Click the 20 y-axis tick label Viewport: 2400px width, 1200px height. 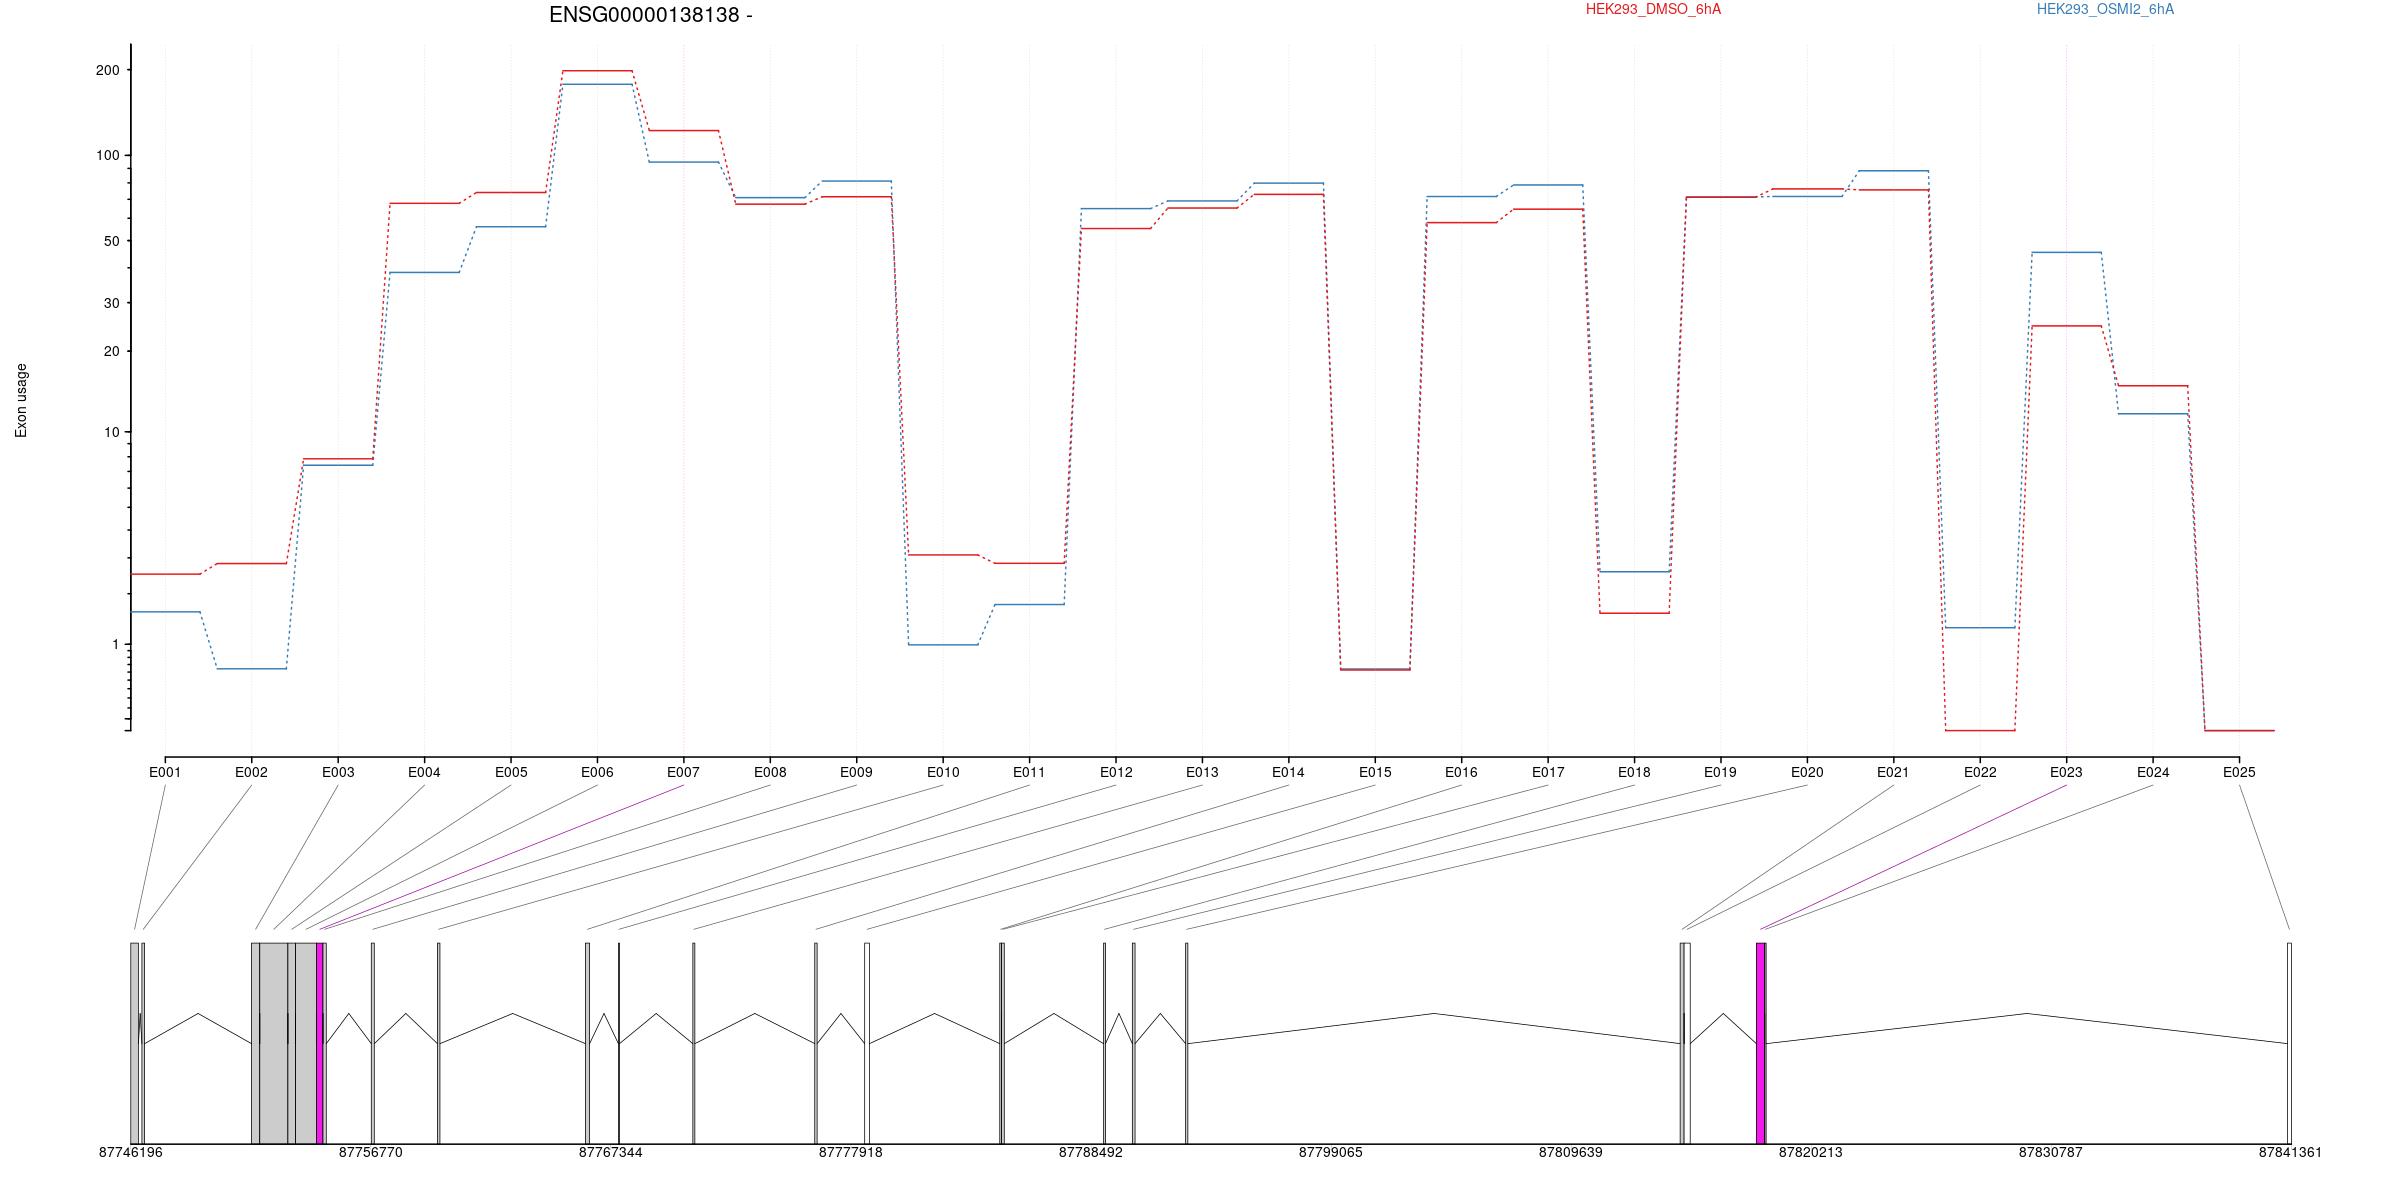coord(111,351)
